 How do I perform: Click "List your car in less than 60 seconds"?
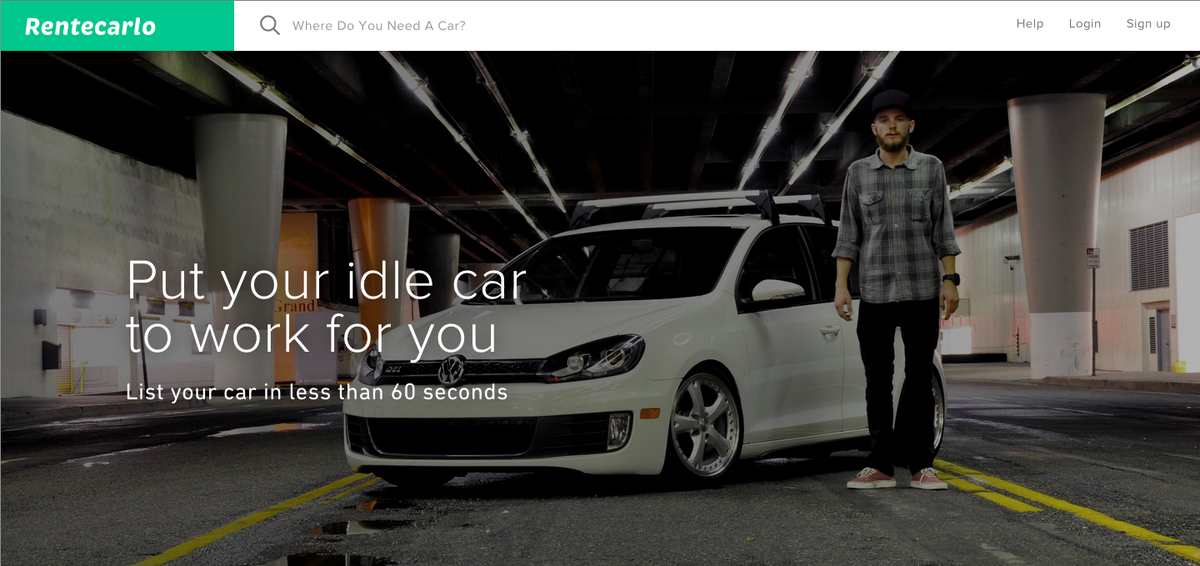[x=317, y=392]
